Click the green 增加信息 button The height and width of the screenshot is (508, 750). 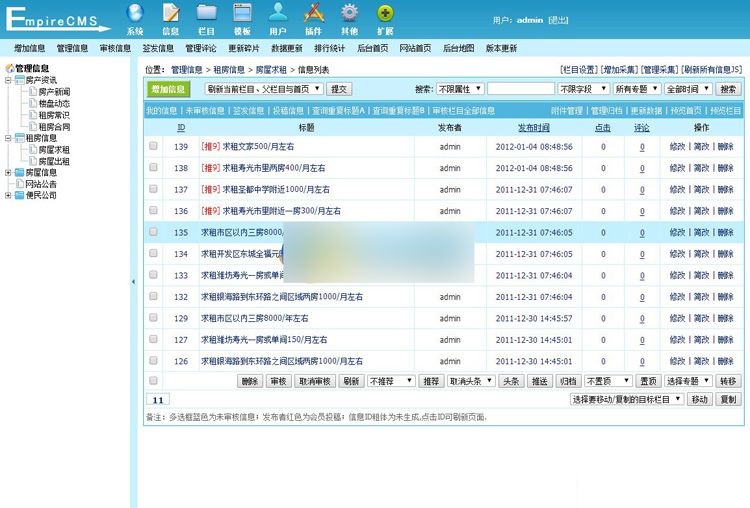pyautogui.click(x=168, y=89)
